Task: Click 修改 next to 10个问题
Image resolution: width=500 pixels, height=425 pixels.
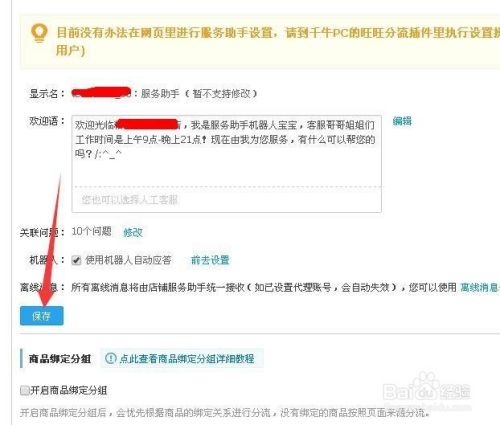Action: pos(133,232)
